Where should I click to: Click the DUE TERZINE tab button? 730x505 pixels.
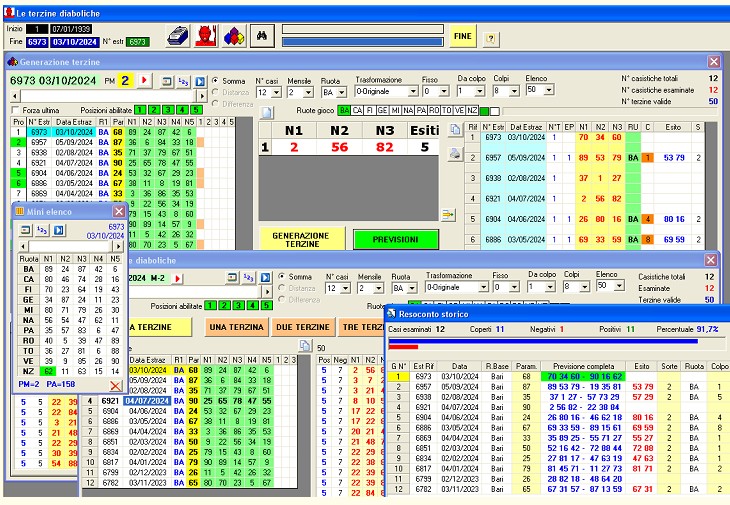tap(303, 327)
